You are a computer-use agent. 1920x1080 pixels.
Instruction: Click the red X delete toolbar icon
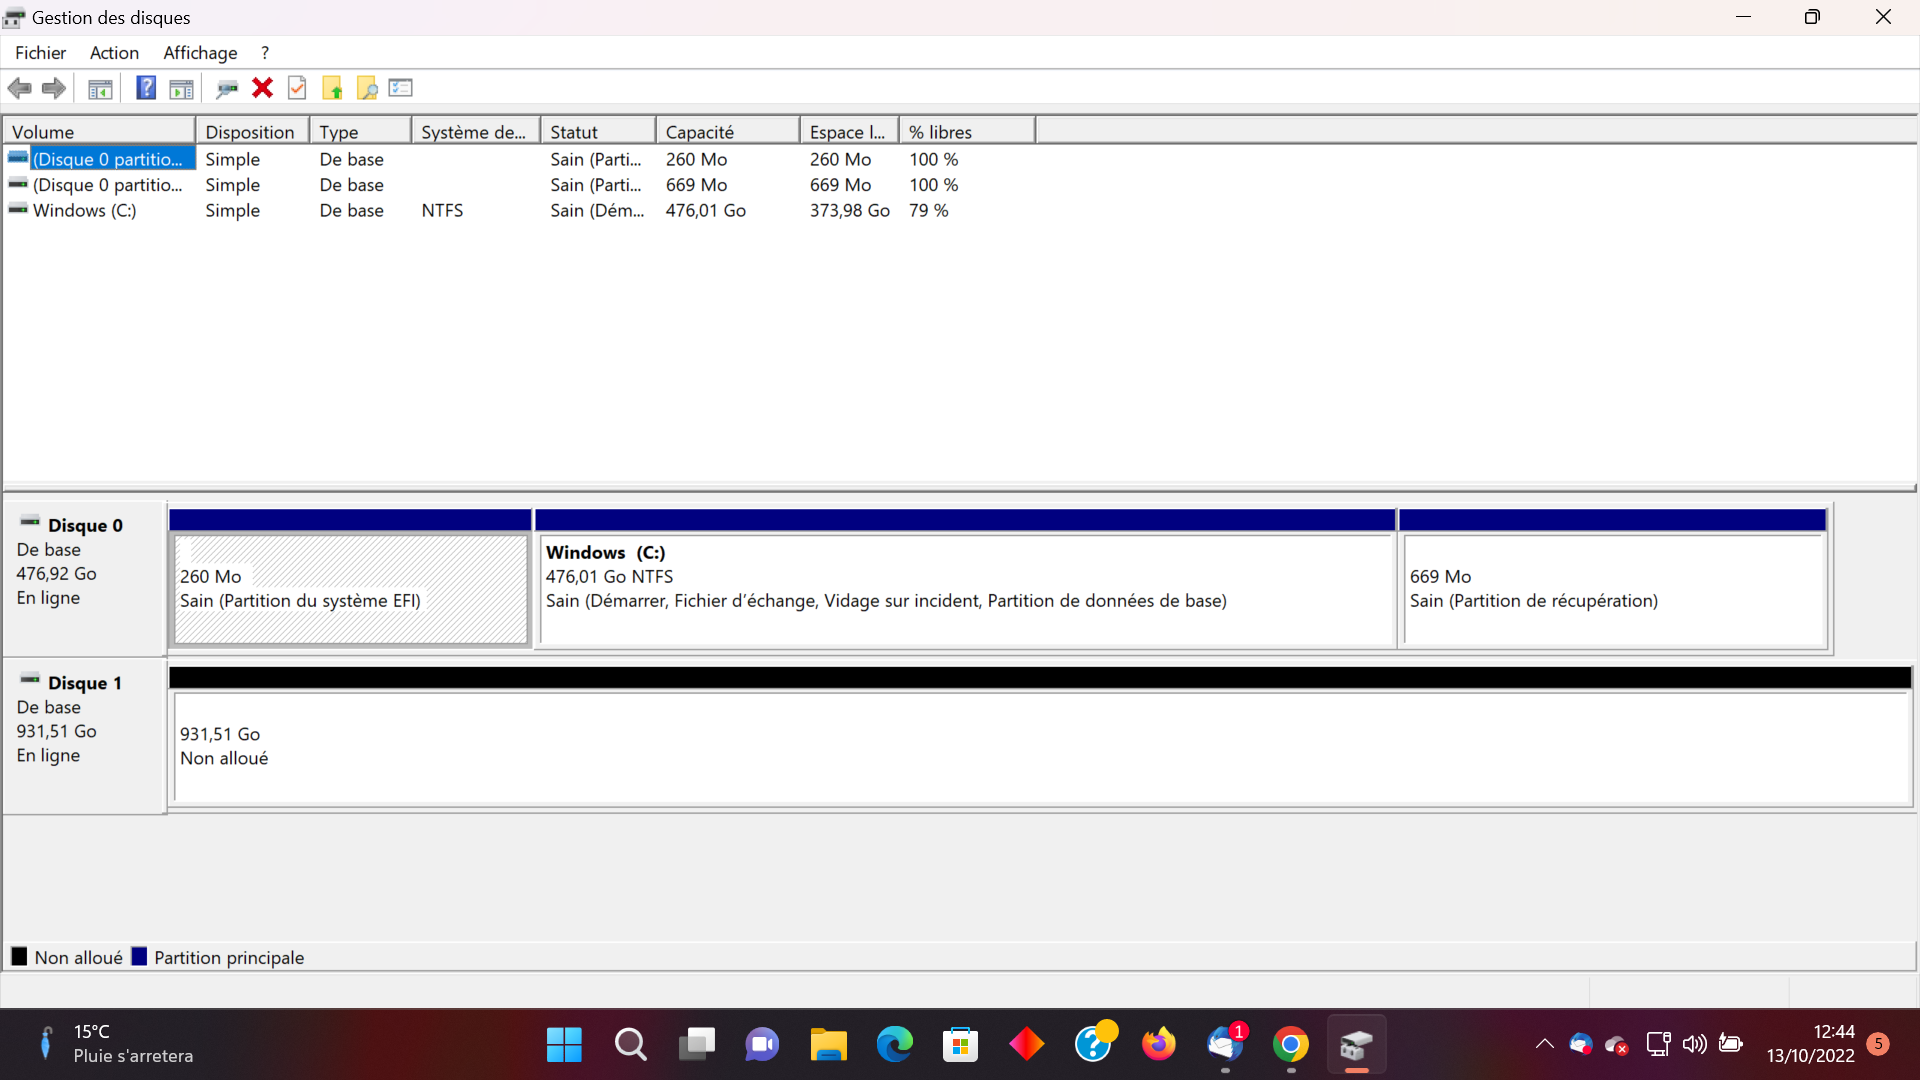(262, 88)
